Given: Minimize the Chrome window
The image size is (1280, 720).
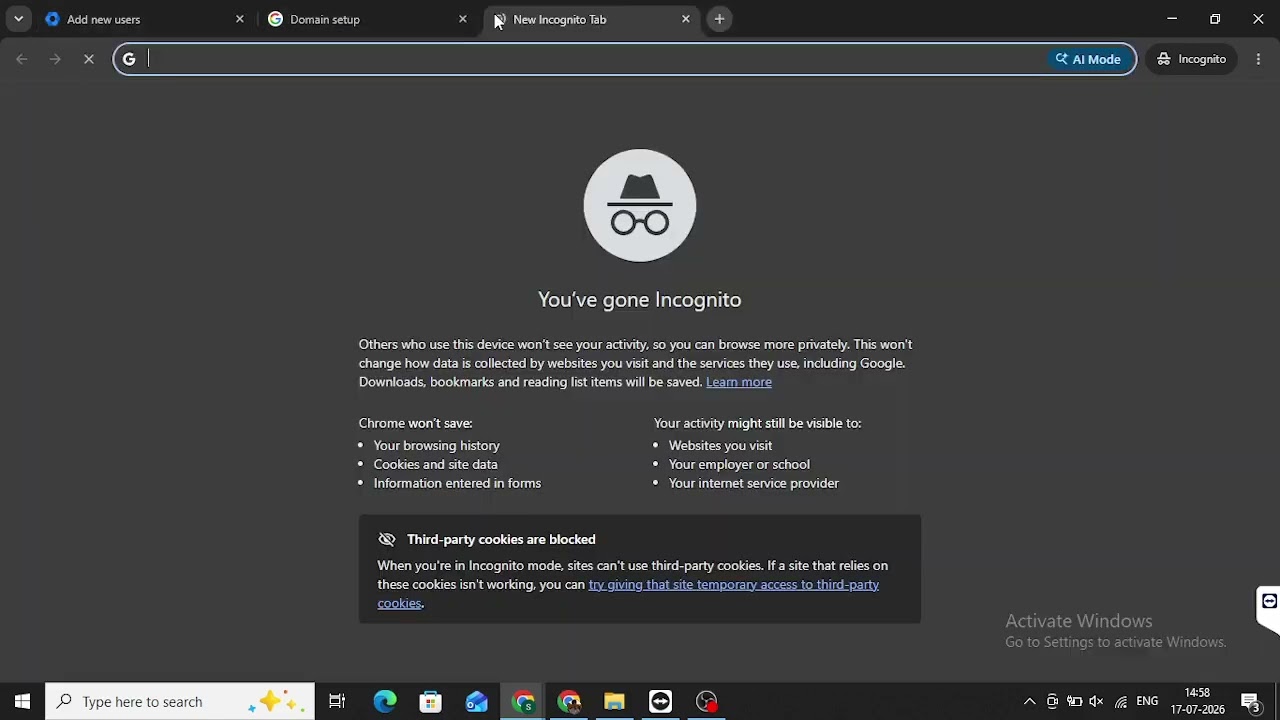Looking at the screenshot, I should pyautogui.click(x=1172, y=19).
